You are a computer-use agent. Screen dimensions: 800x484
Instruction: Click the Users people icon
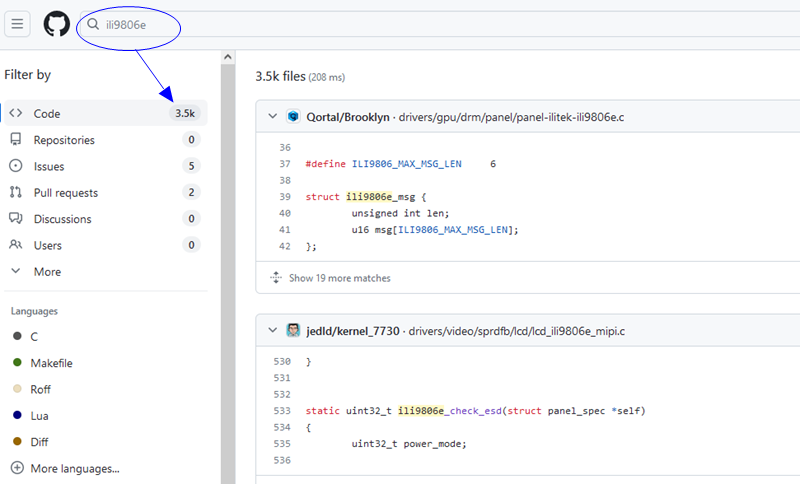[16, 245]
